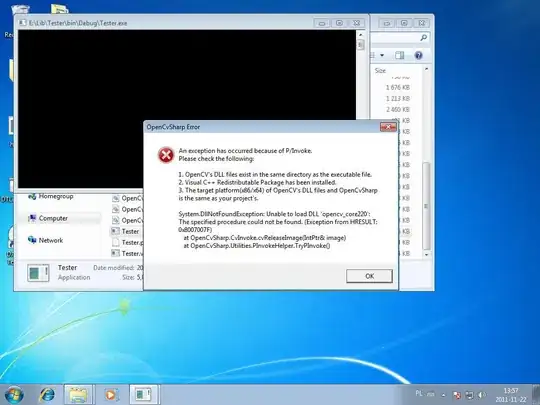Screen dimensions: 540x405
Task: Switch to the Tester application taskbar button
Action: tap(143, 395)
